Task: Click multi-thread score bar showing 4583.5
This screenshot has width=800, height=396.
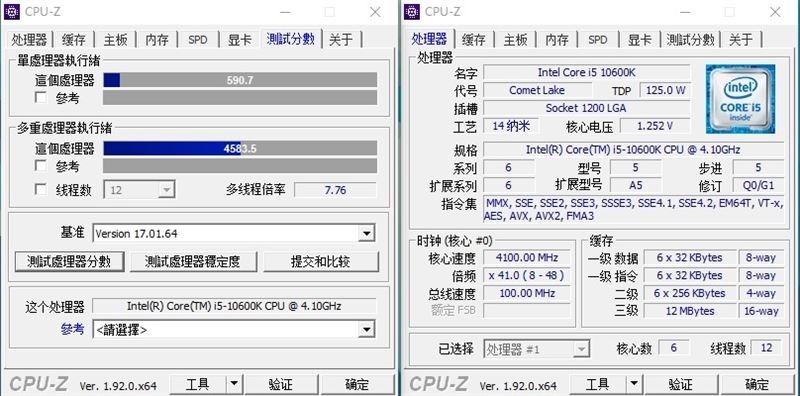Action: [x=240, y=148]
